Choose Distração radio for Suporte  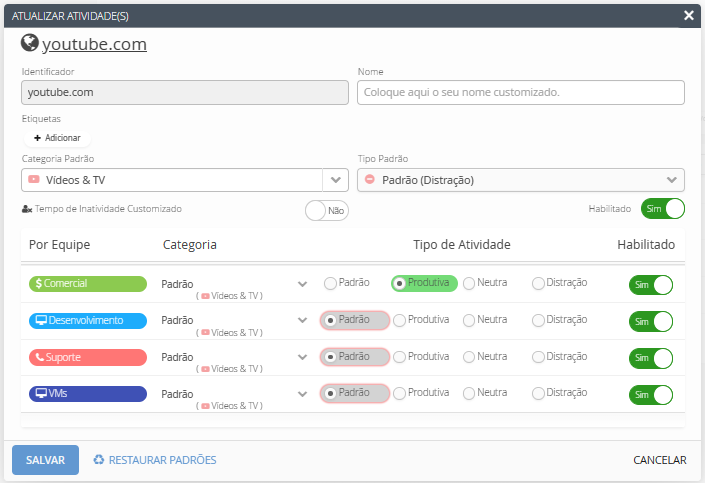coord(538,357)
